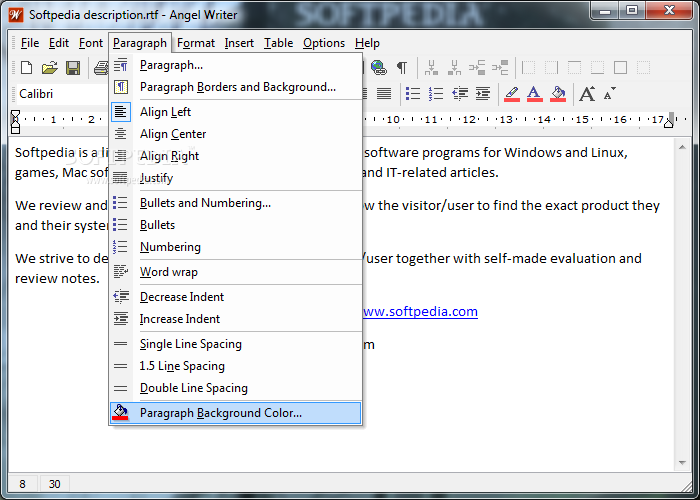
Task: Open the Edit menu
Action: (58, 43)
